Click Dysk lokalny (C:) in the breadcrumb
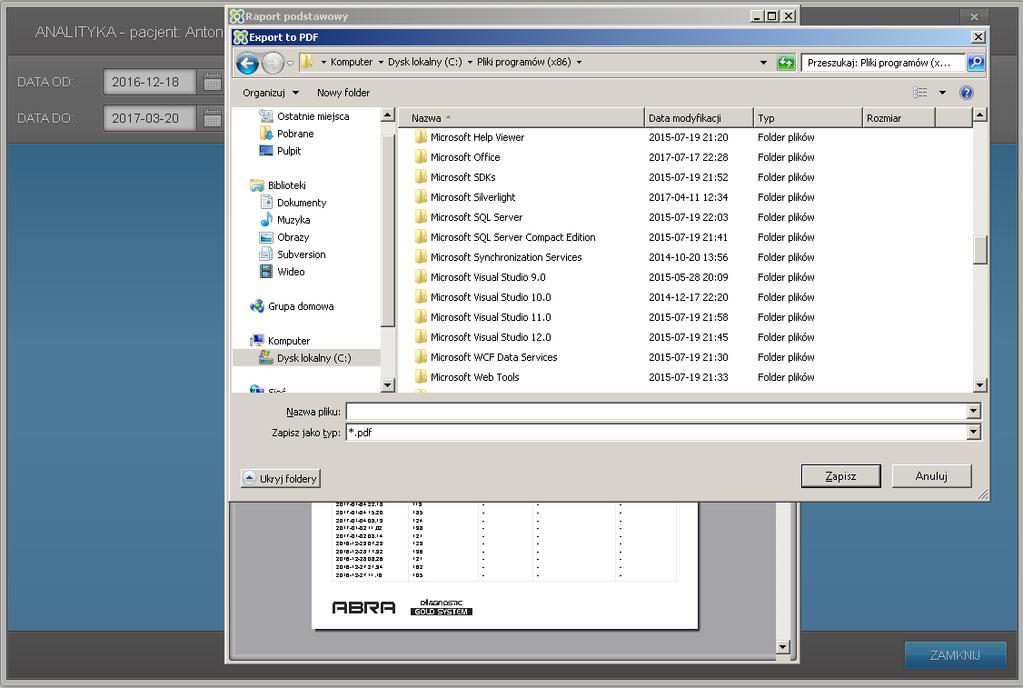 (425, 62)
